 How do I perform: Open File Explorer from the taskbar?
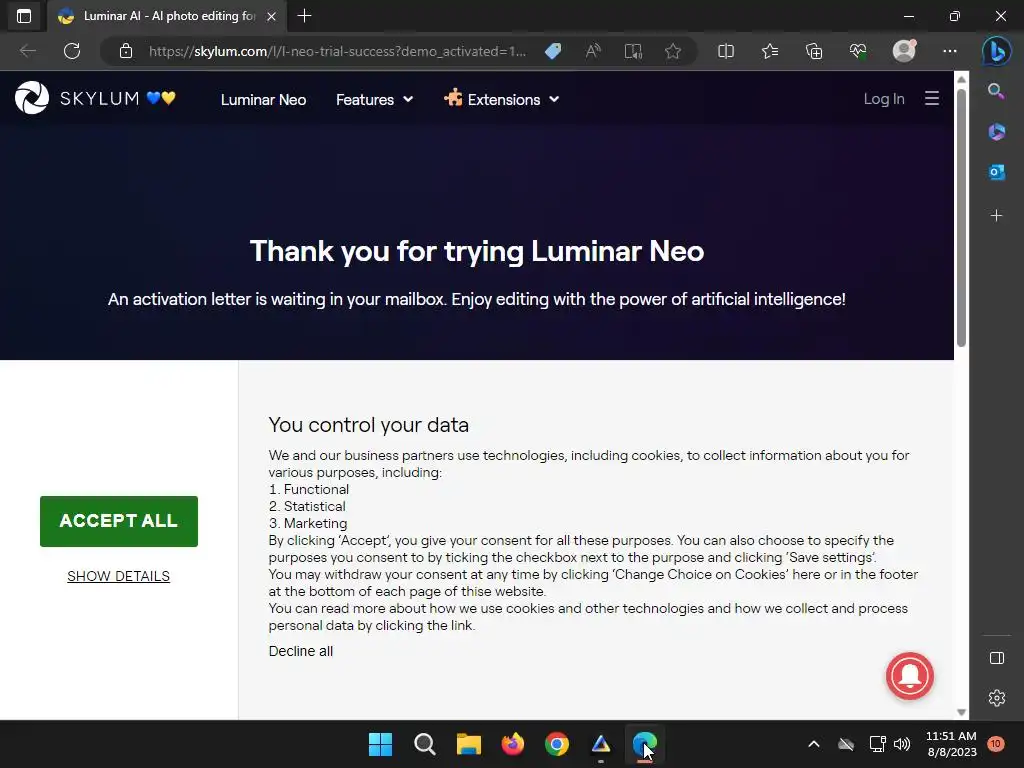click(x=469, y=744)
